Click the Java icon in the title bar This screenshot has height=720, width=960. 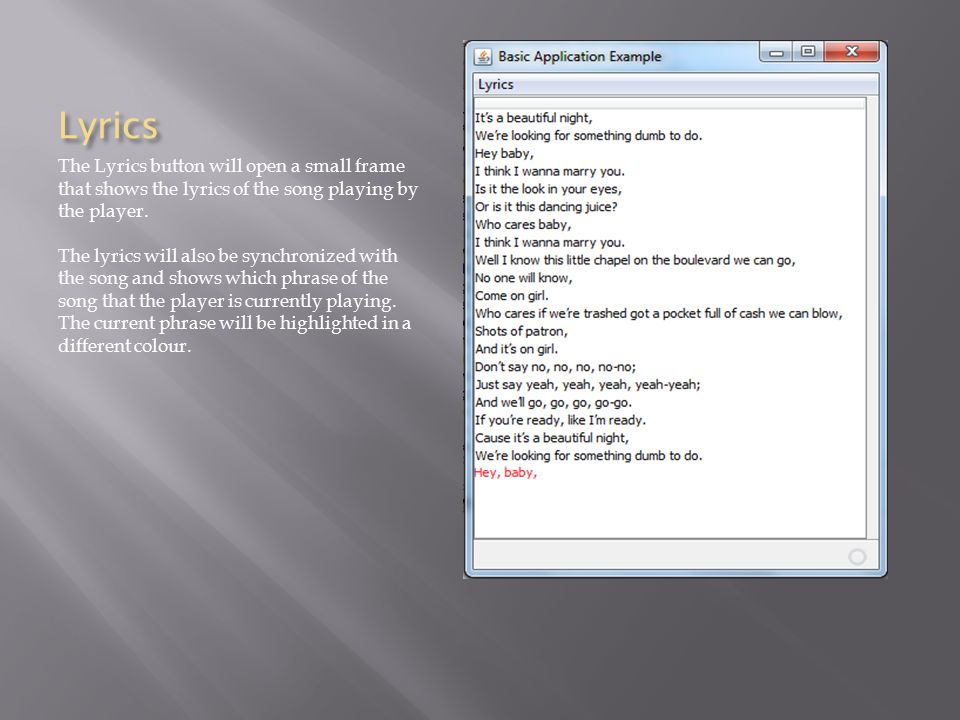[x=483, y=57]
